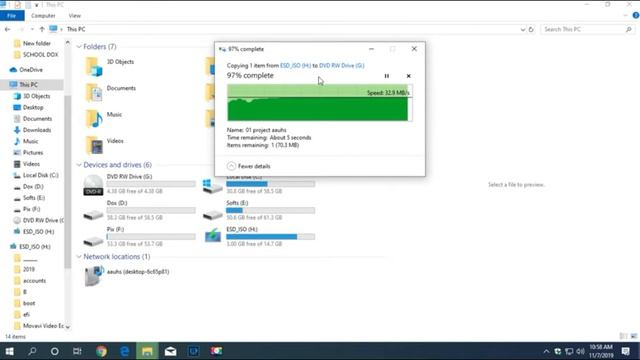Open Cortana from the taskbar
The width and height of the screenshot is (640, 360).
pos(54,351)
